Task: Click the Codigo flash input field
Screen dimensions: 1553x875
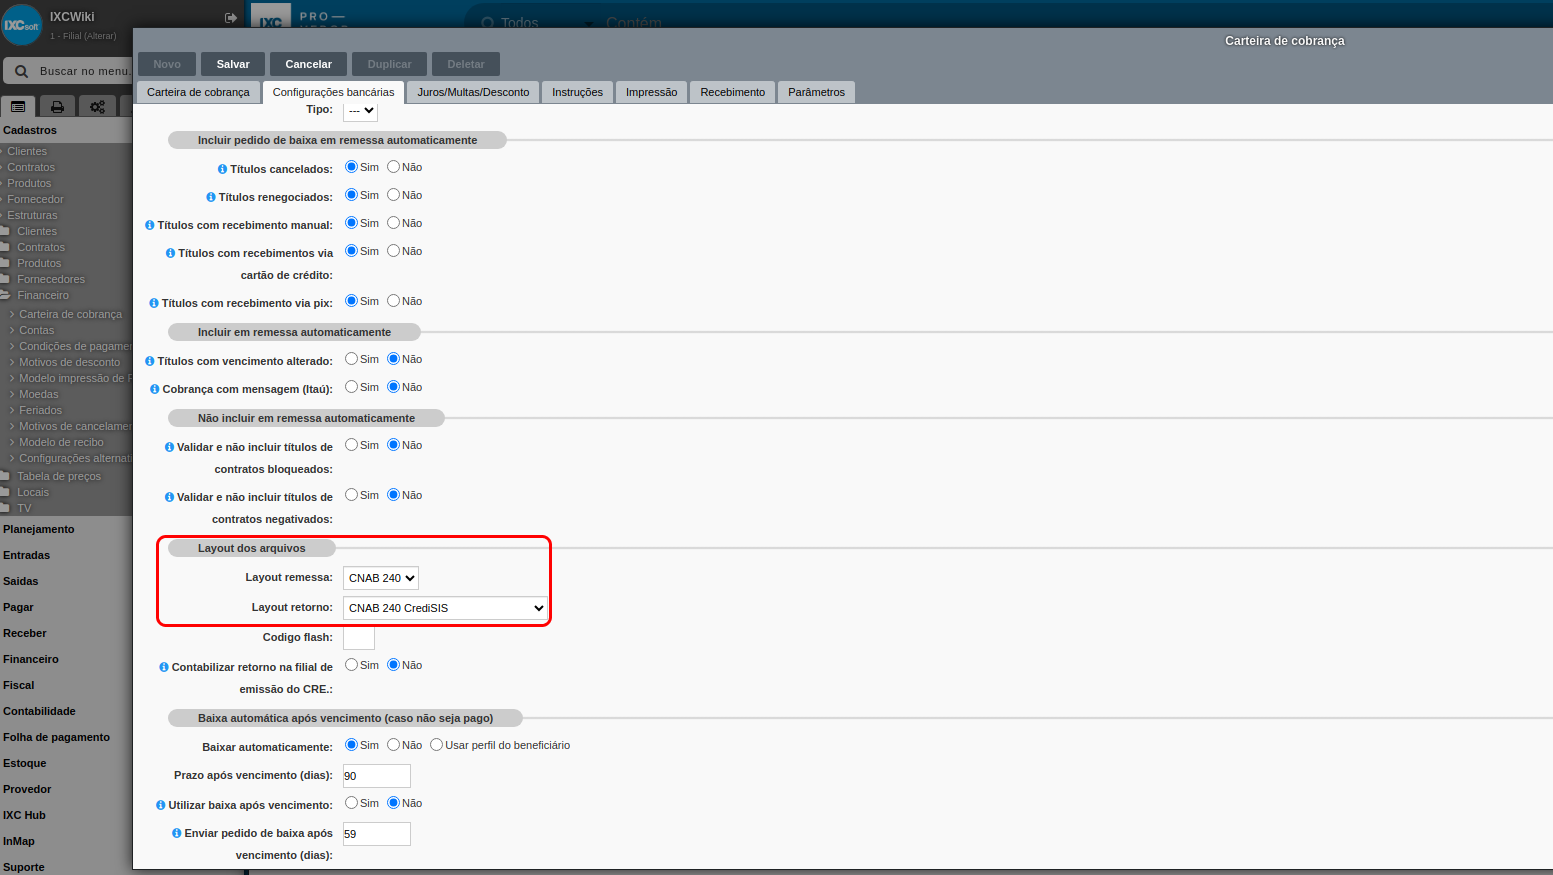Action: [359, 638]
